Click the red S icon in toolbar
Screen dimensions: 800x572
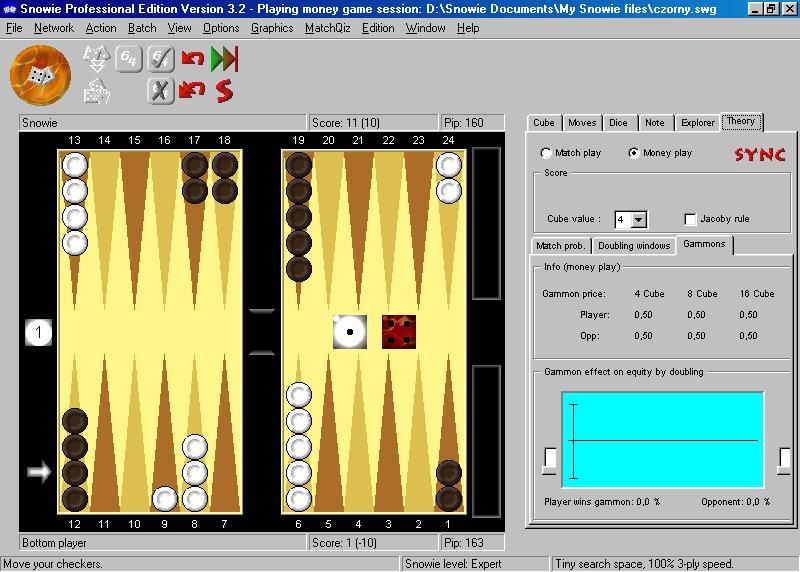(224, 91)
